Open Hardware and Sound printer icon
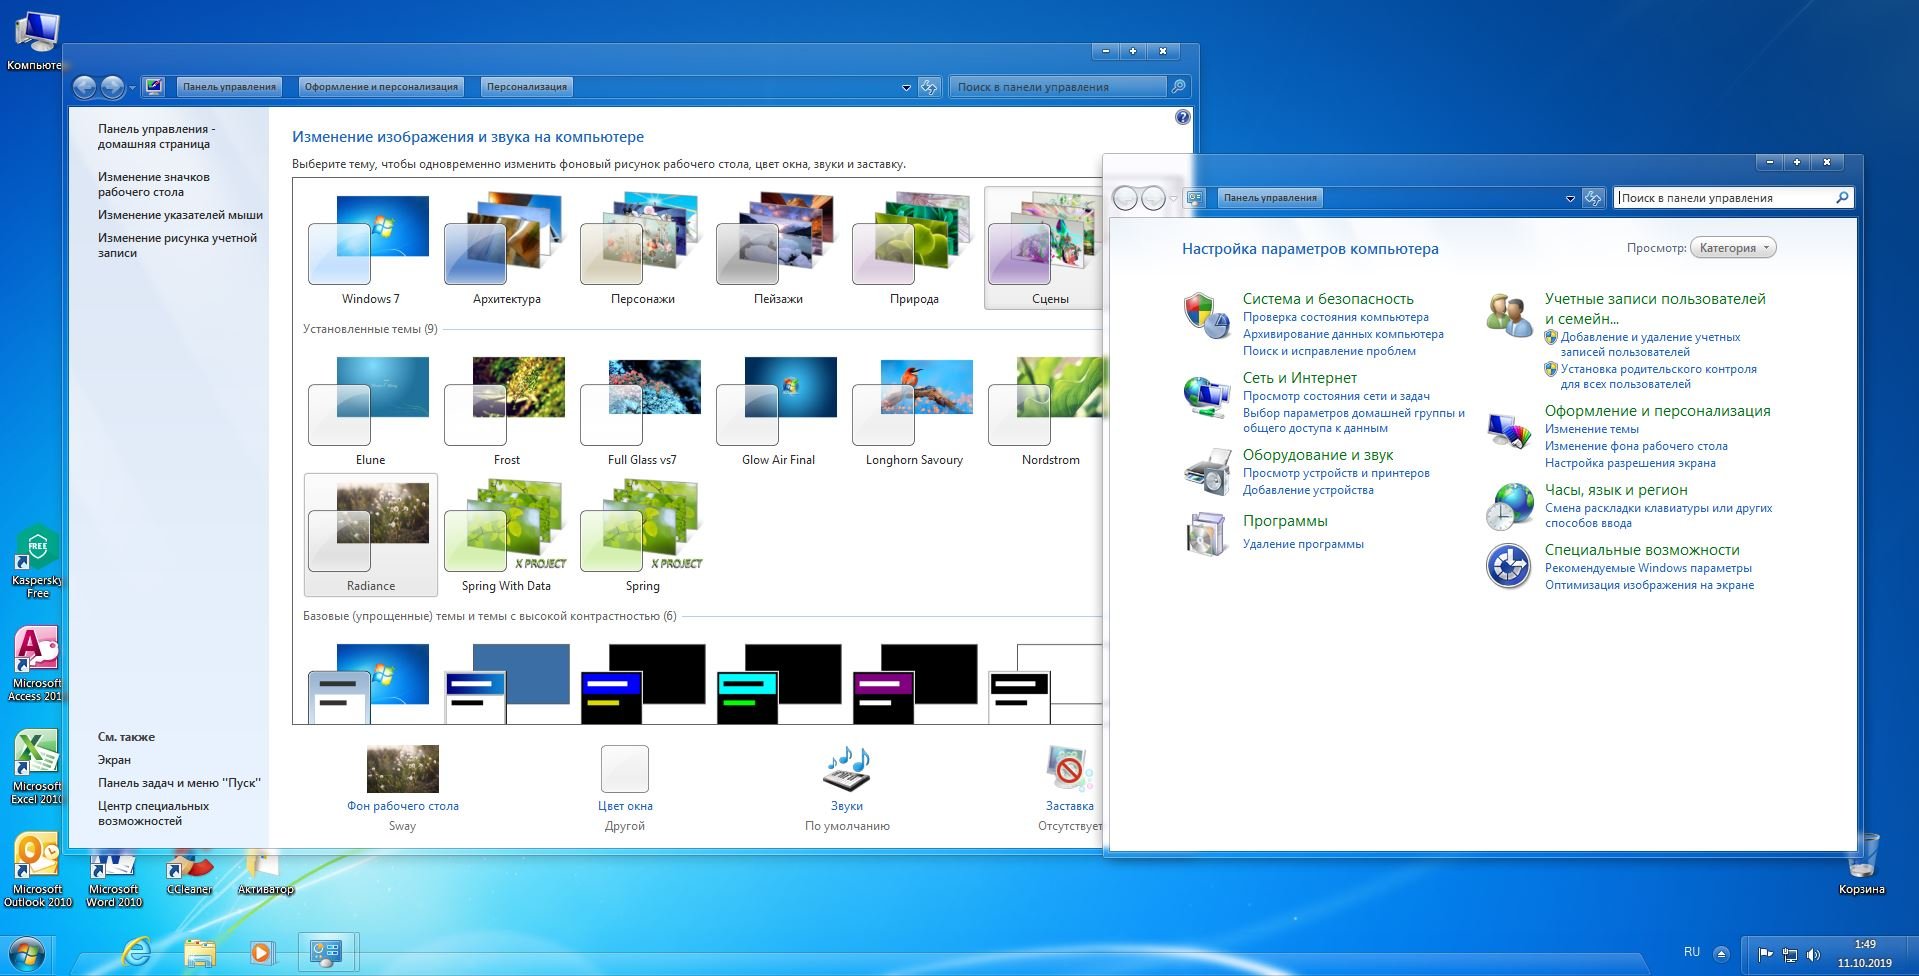Image resolution: width=1919 pixels, height=976 pixels. click(1207, 472)
